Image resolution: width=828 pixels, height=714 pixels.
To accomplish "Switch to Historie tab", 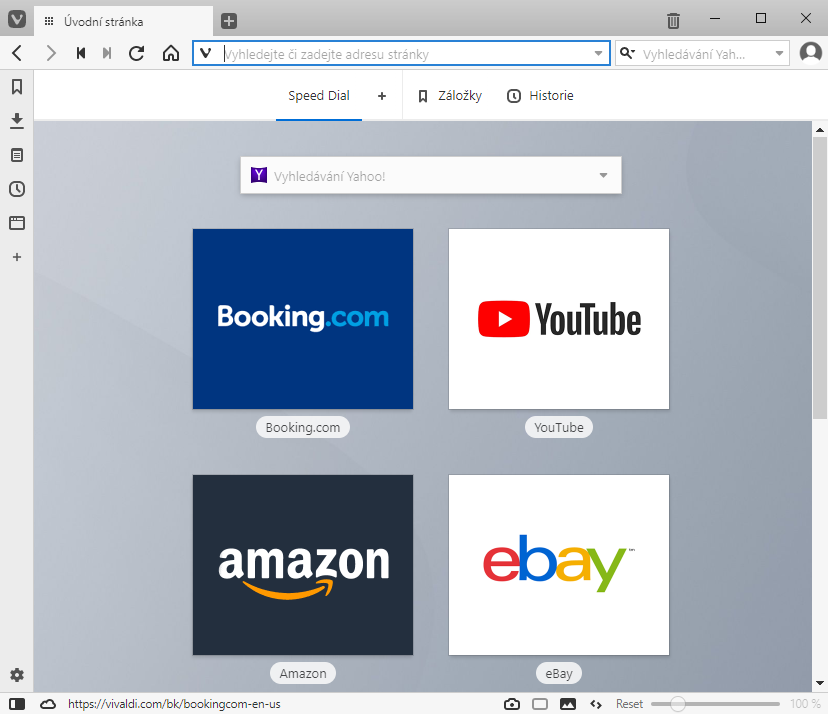I will click(540, 96).
